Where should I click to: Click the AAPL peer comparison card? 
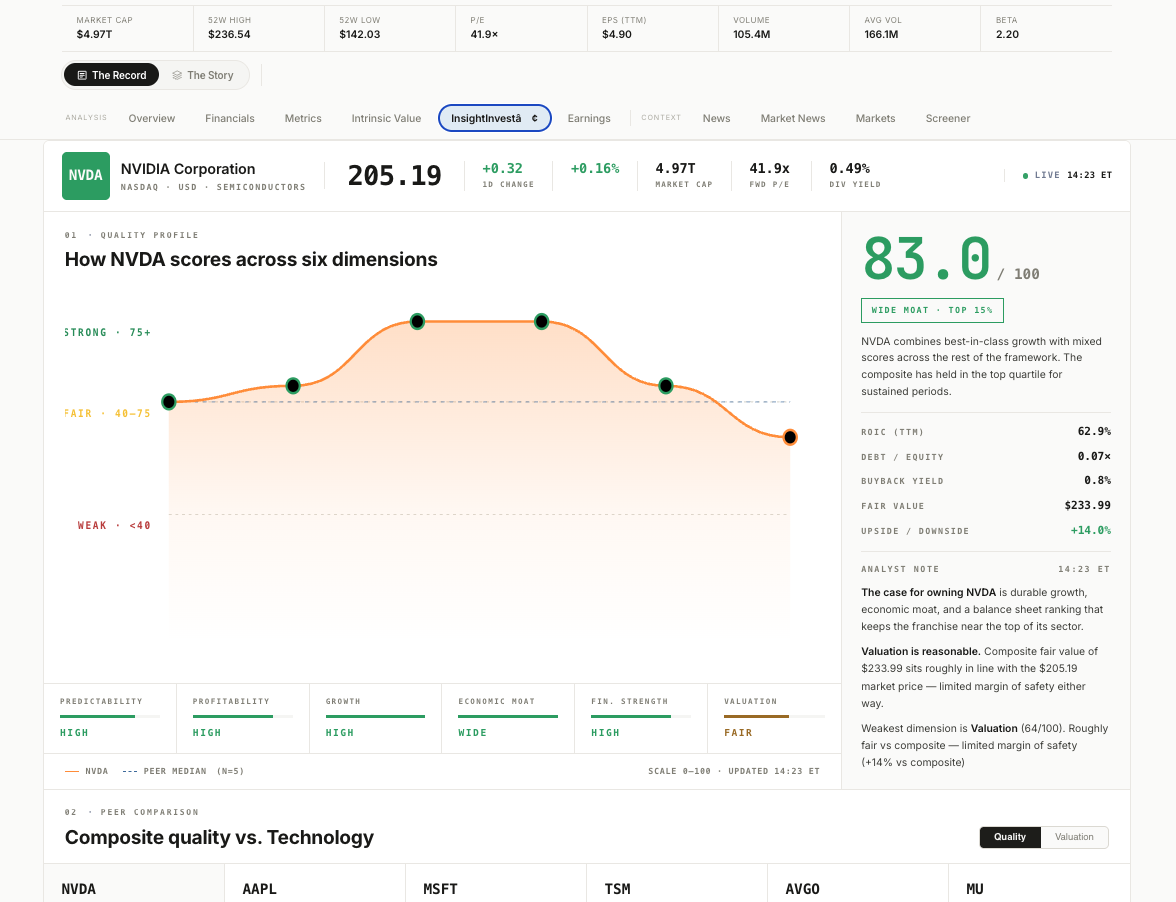(315, 883)
